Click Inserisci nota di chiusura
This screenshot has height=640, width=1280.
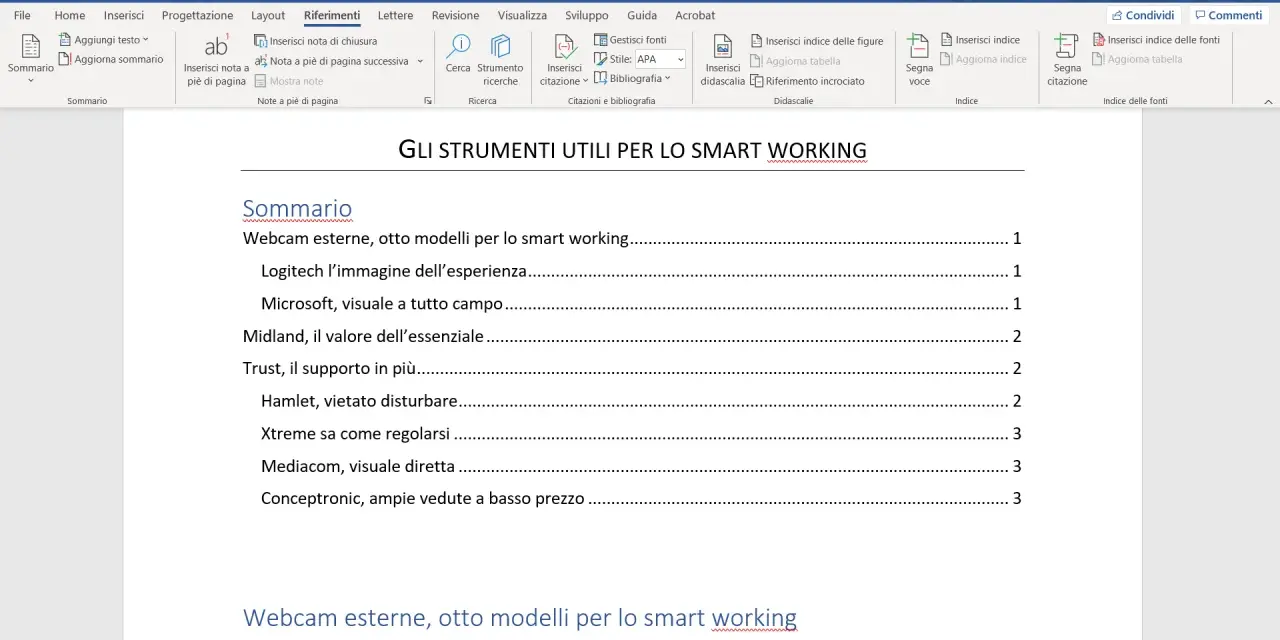click(316, 41)
